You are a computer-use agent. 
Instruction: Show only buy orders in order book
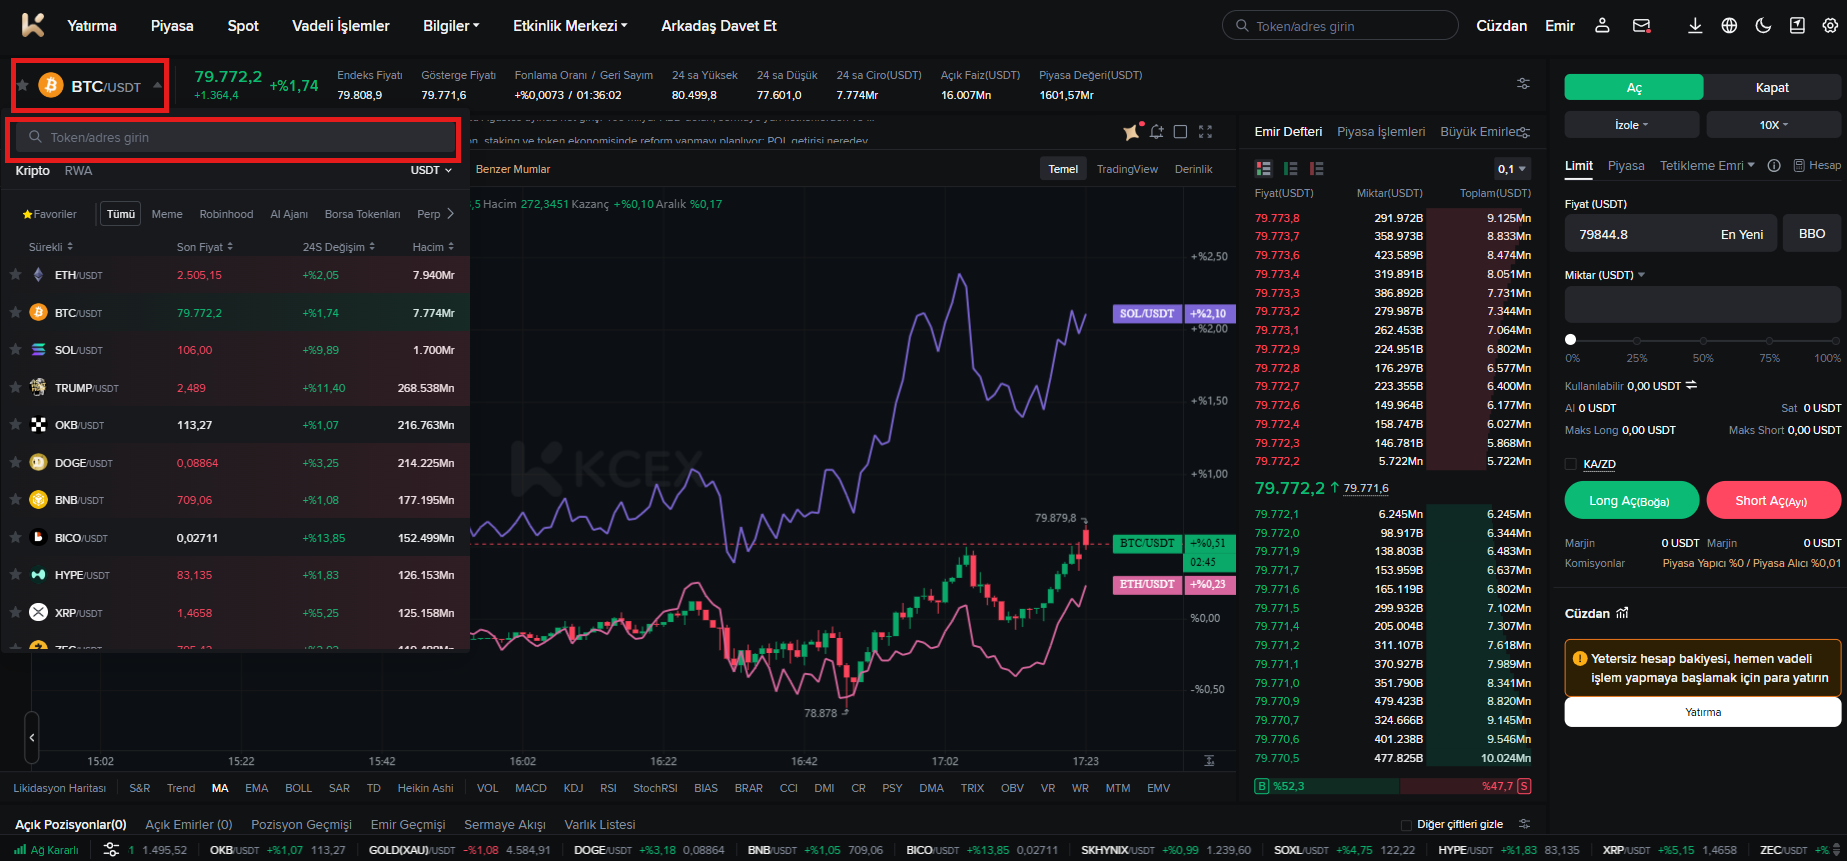(1290, 169)
